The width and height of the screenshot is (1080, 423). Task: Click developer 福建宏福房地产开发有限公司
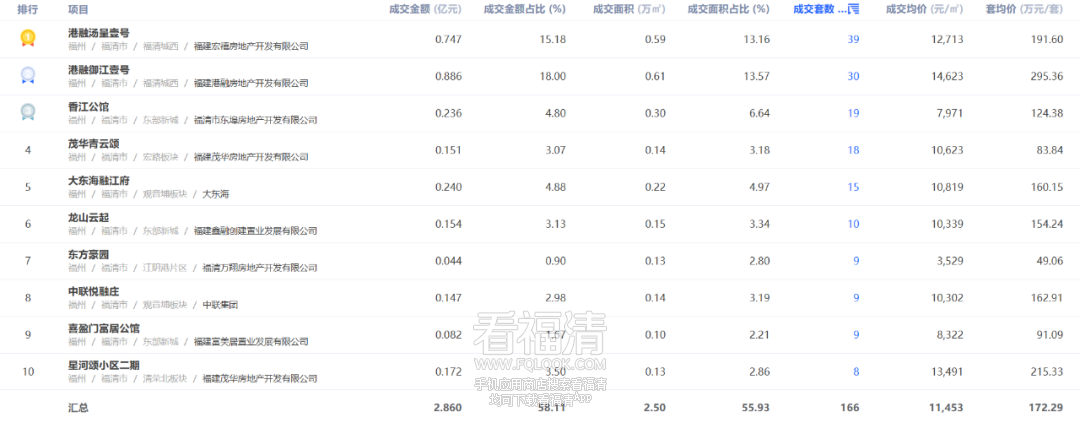[x=251, y=46]
